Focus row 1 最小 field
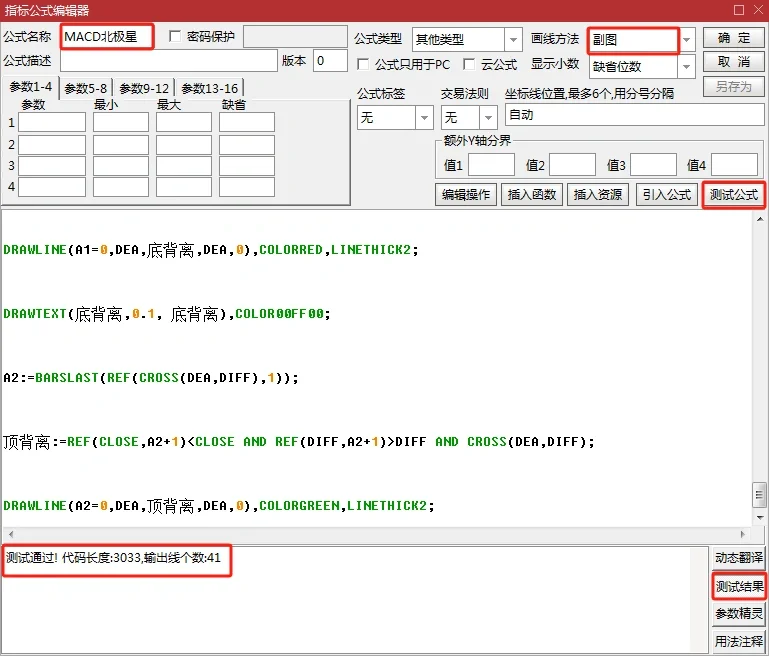Image resolution: width=769 pixels, height=656 pixels. point(121,122)
